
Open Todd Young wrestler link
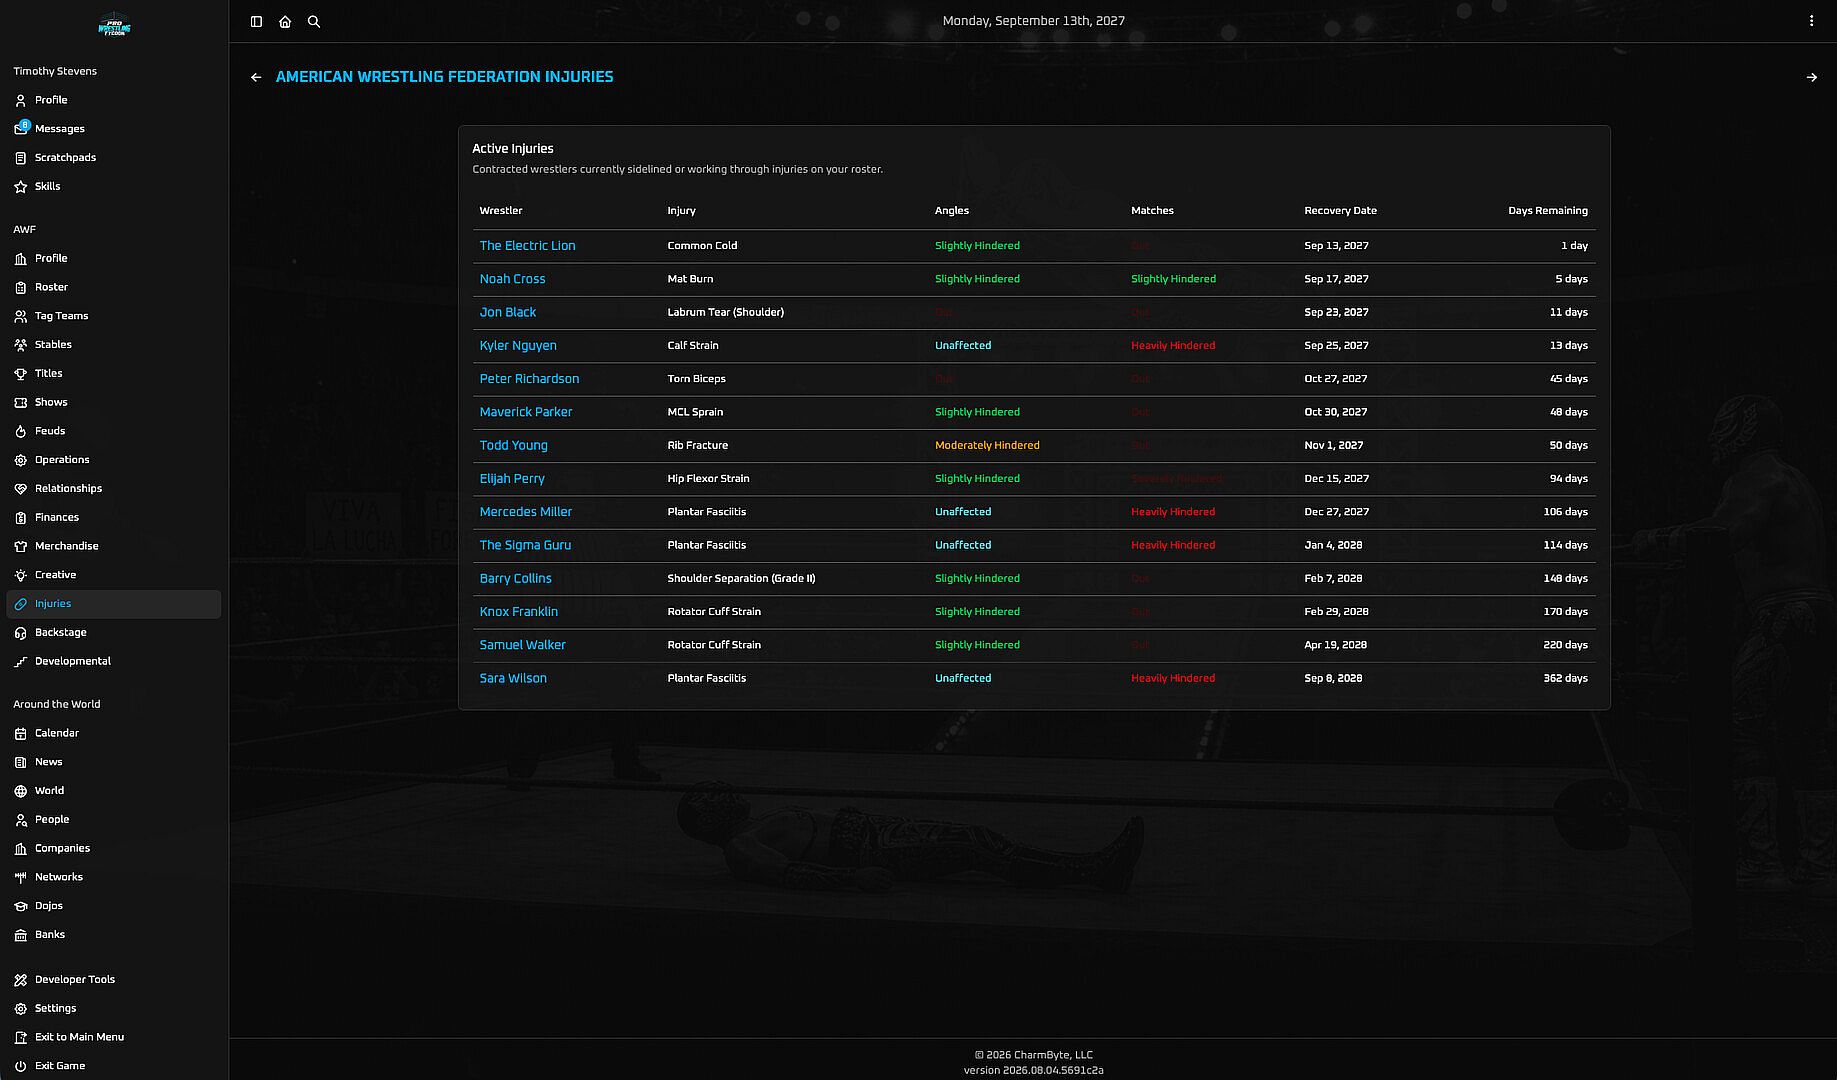513,446
